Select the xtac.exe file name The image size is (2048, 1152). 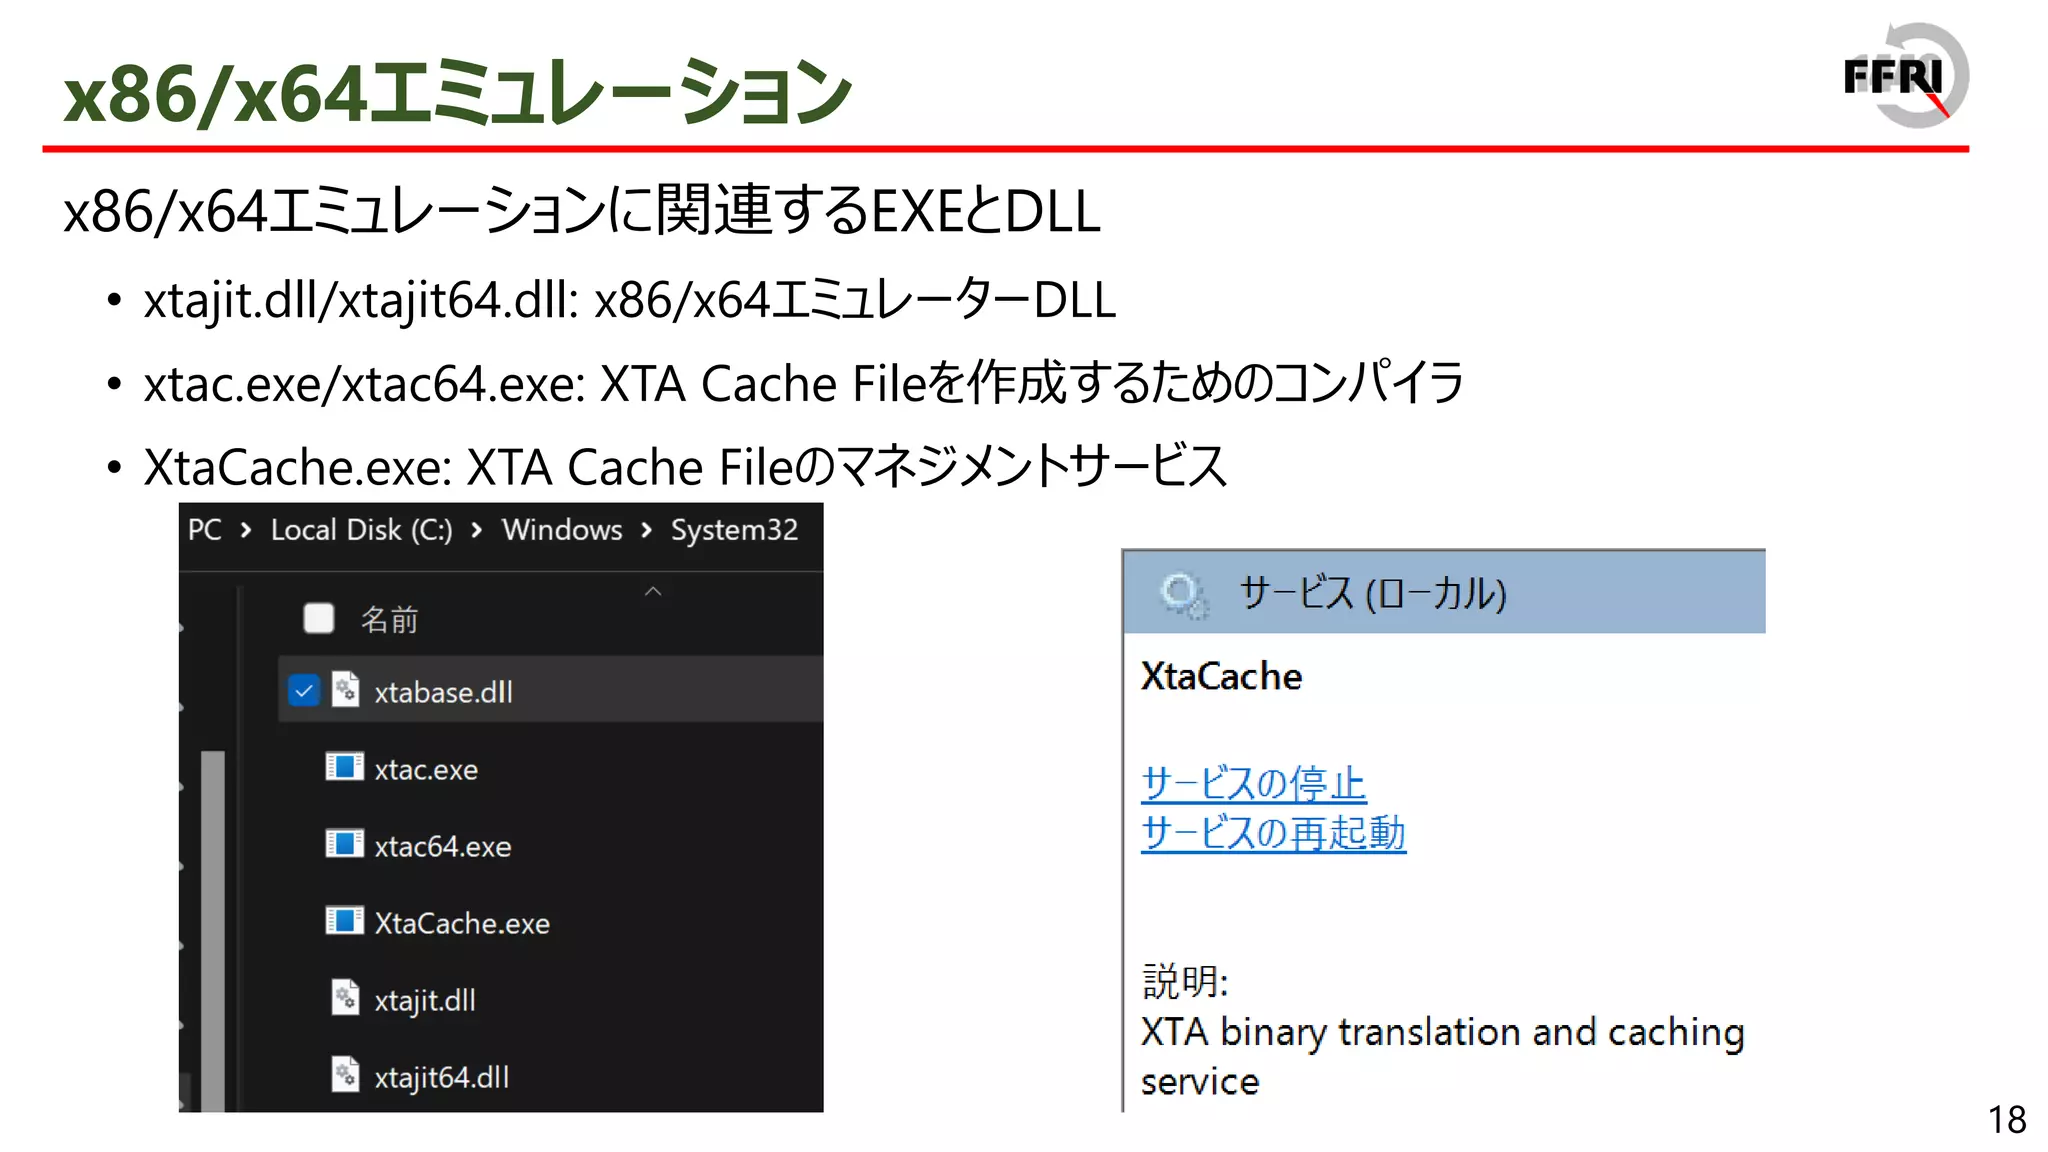tap(426, 769)
